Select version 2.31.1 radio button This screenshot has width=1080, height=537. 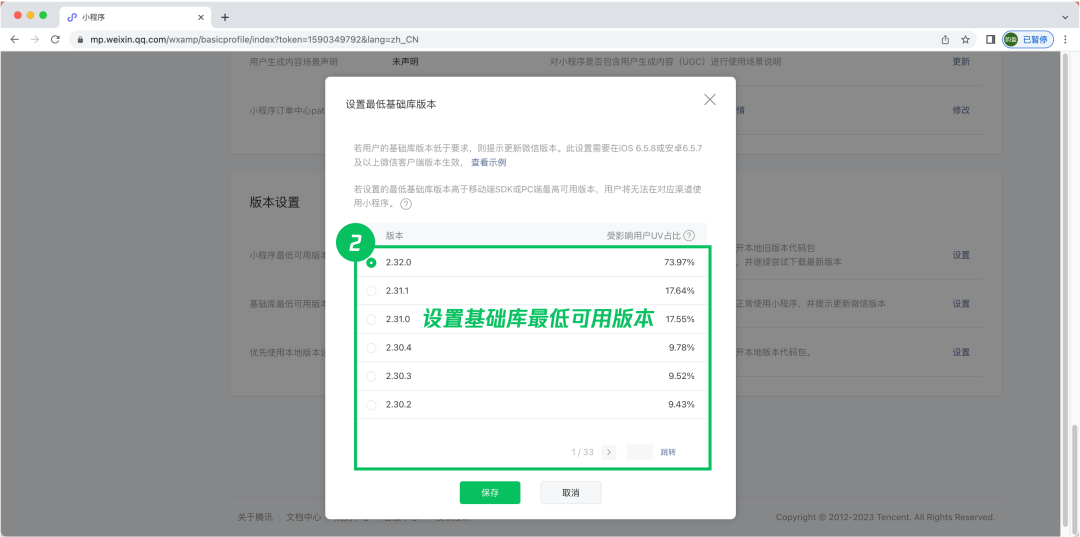point(371,291)
